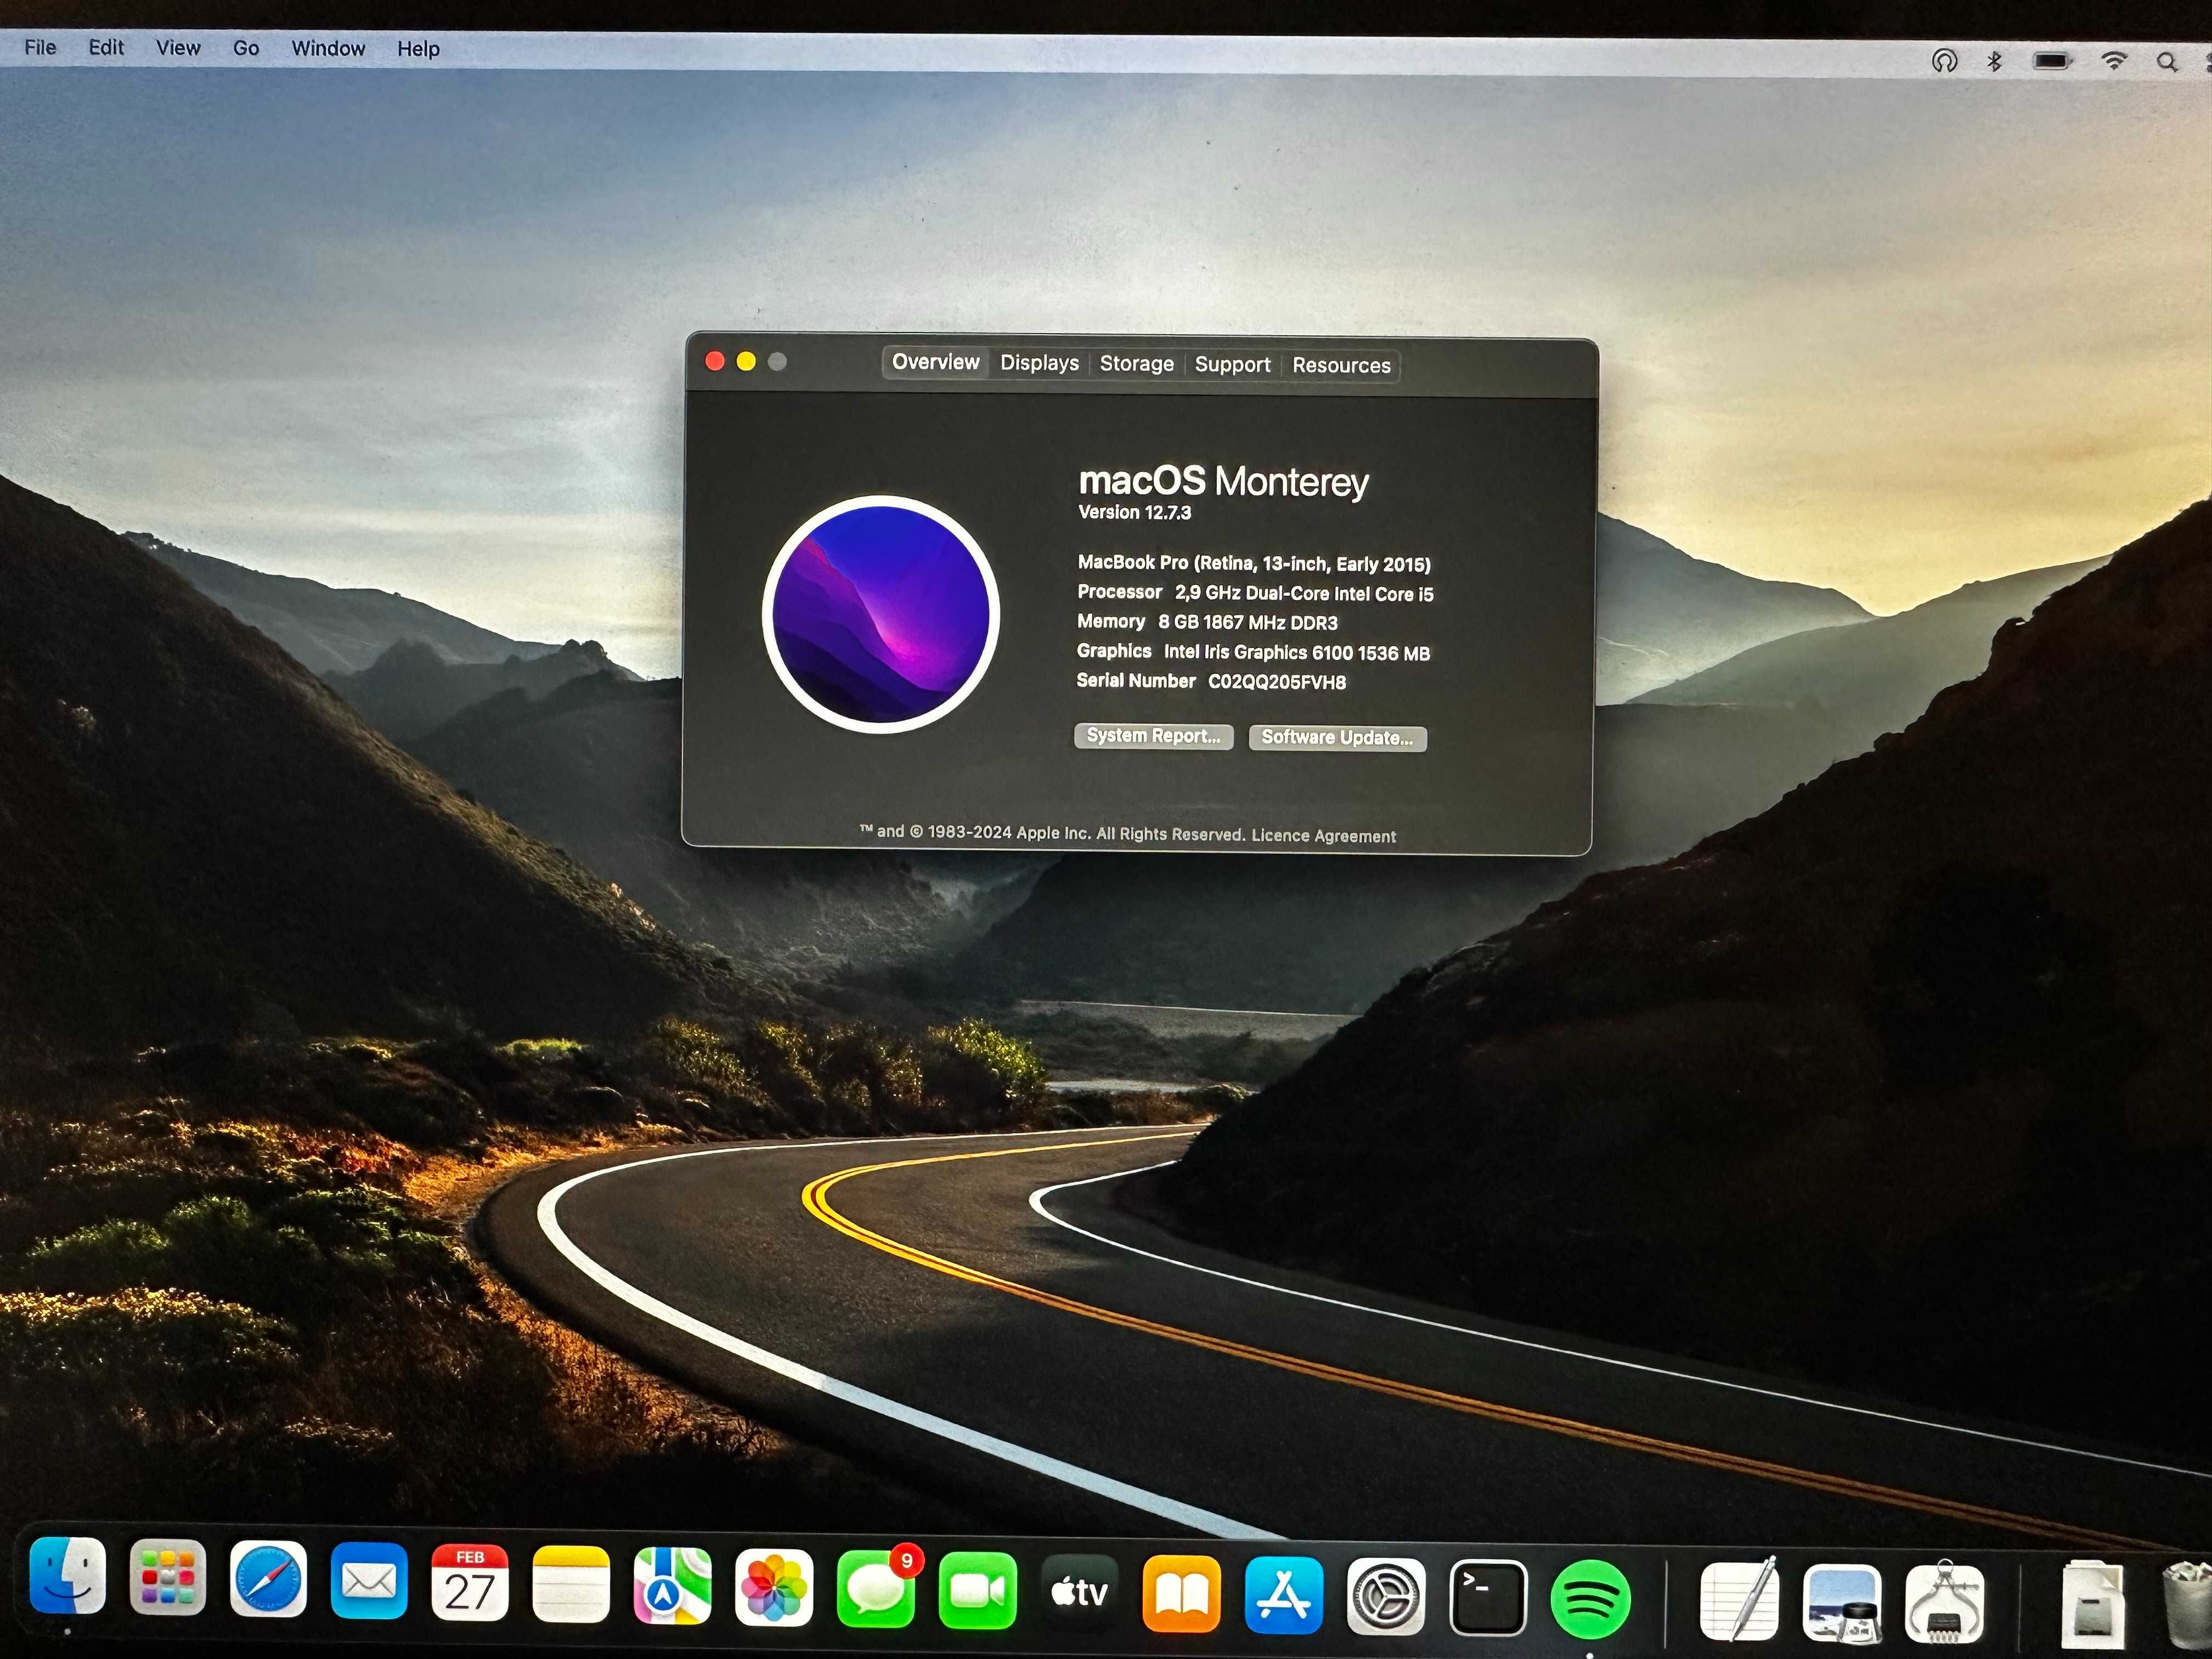The height and width of the screenshot is (1659, 2212).
Task: Click the Version 12.7.3 text
Action: [1135, 513]
